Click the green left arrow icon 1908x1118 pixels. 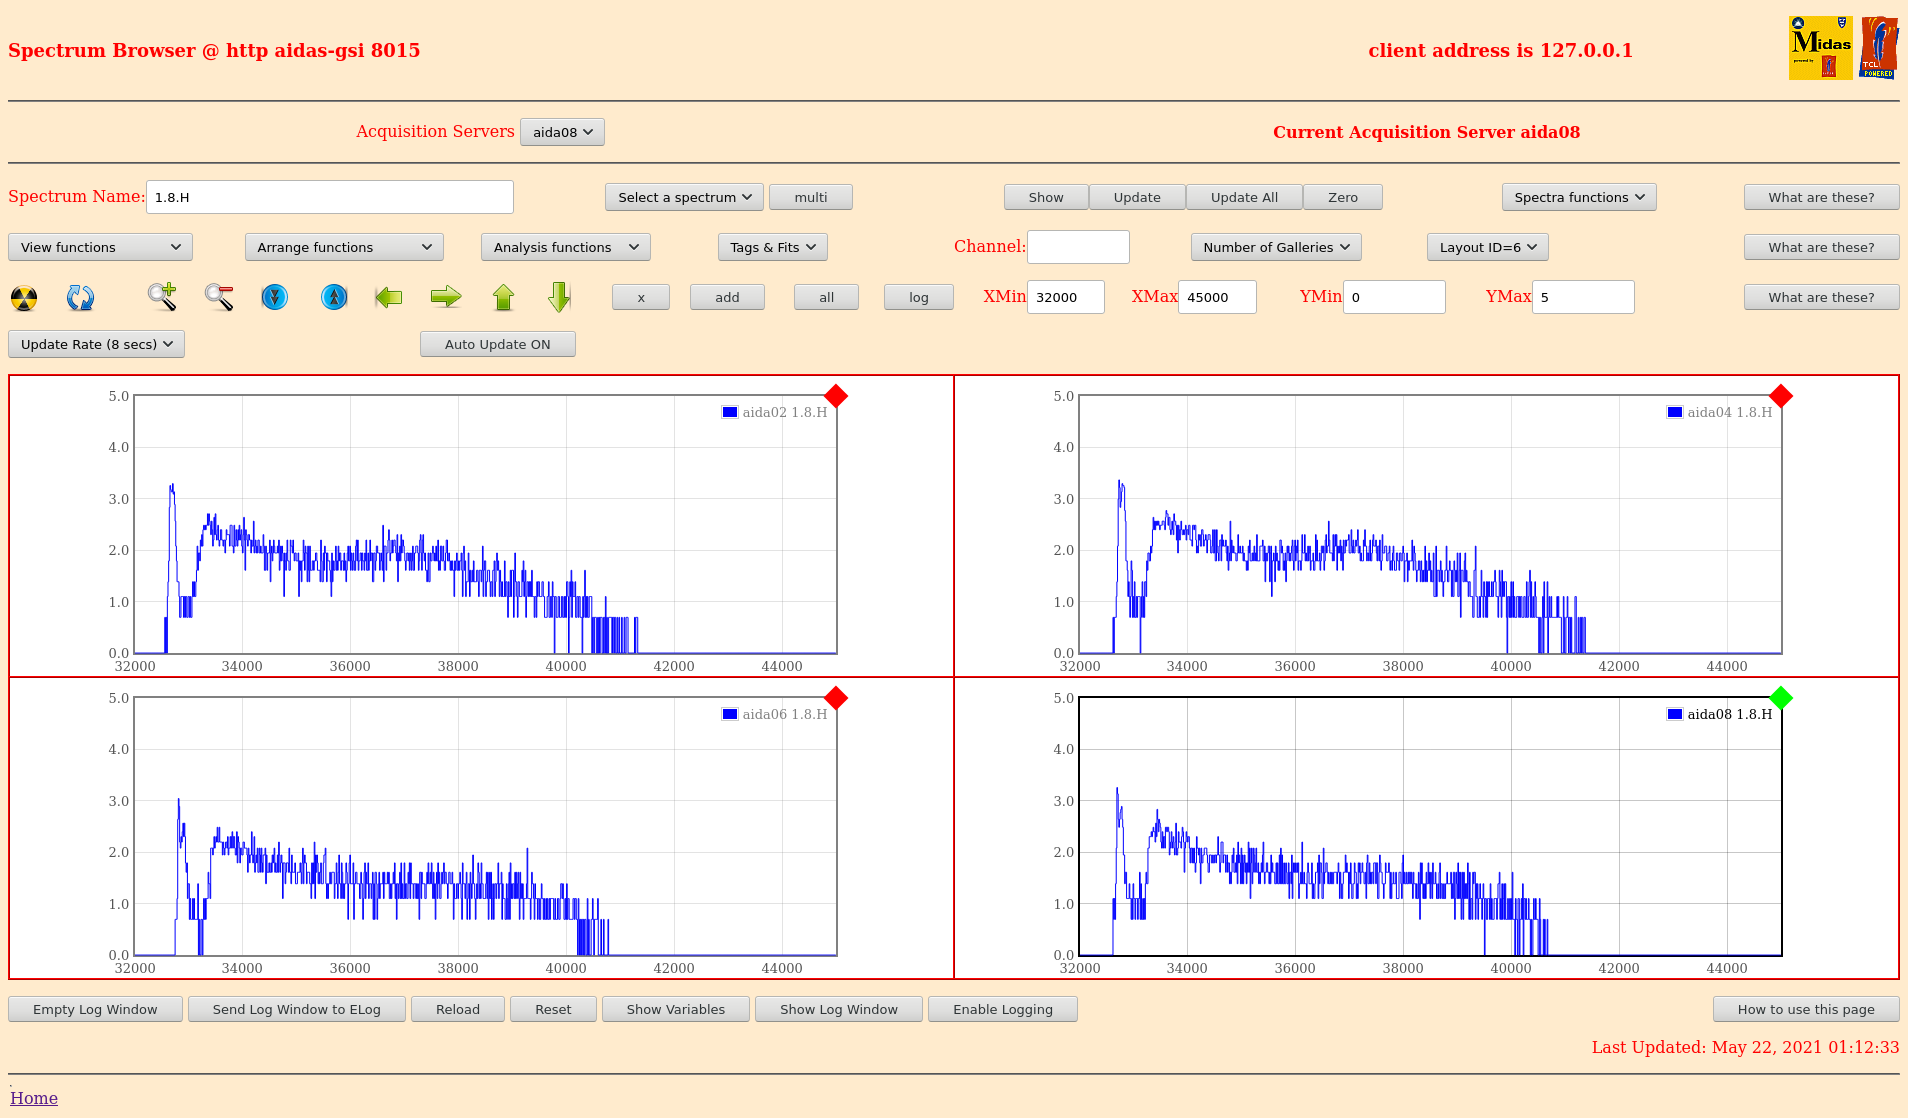pos(389,297)
